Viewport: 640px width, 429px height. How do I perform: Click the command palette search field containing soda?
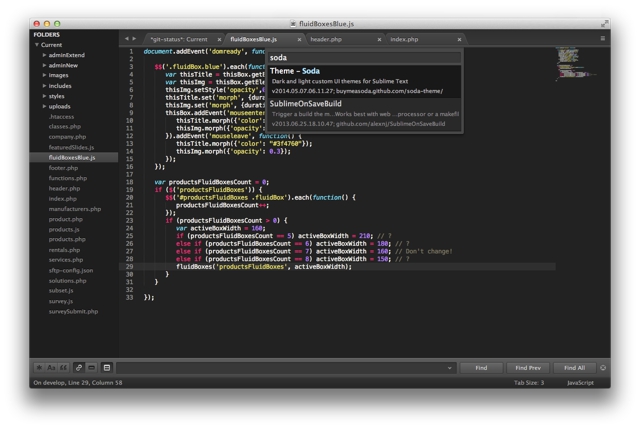(364, 58)
